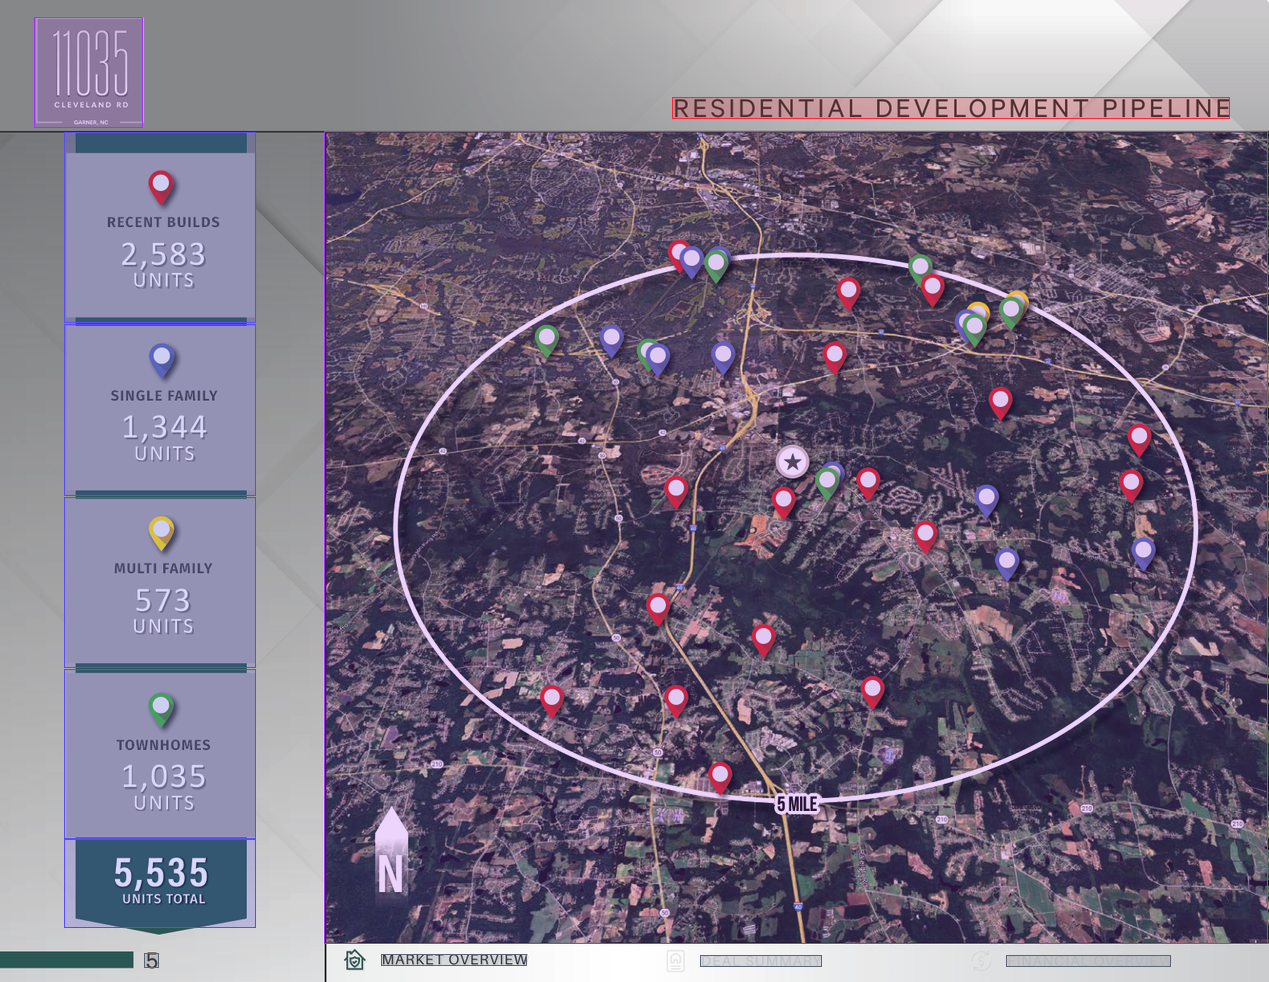Click the north arrow compass icon

pyautogui.click(x=391, y=852)
